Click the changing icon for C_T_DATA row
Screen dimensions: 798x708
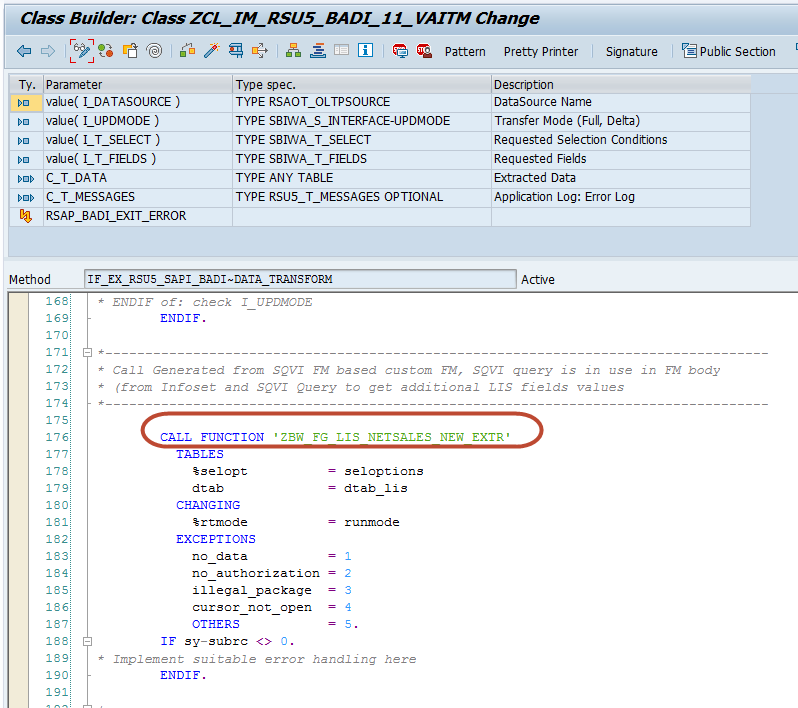pos(25,179)
